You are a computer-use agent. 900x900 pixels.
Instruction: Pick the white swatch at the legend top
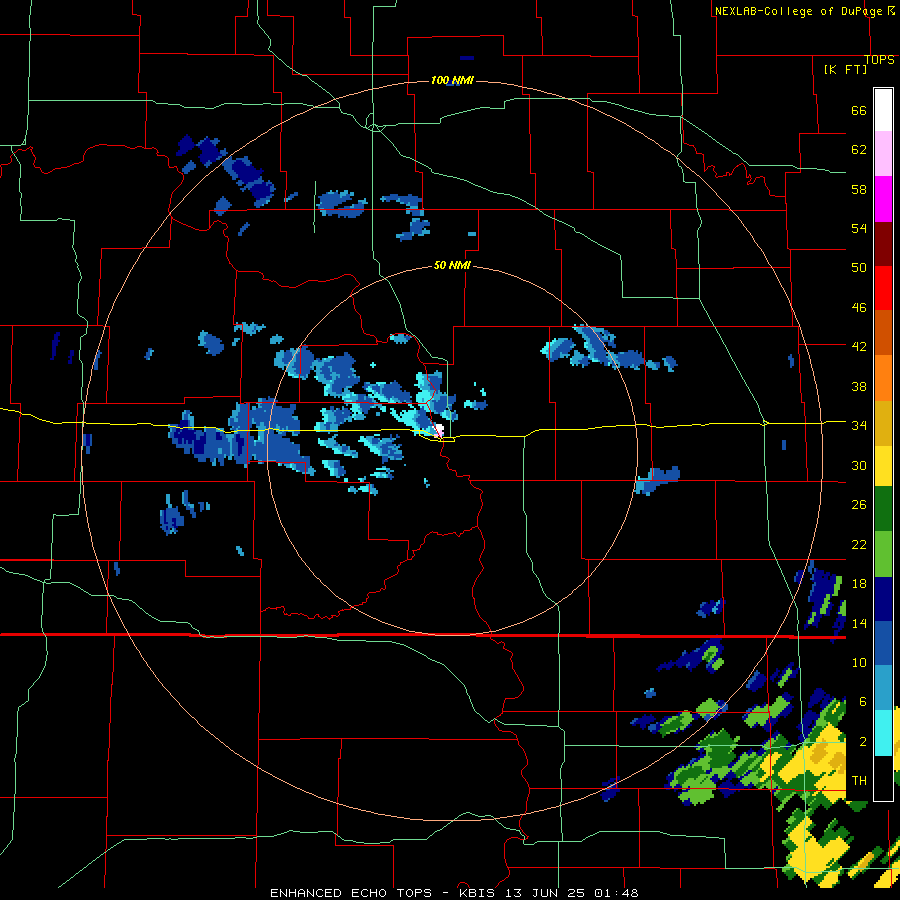(x=883, y=110)
